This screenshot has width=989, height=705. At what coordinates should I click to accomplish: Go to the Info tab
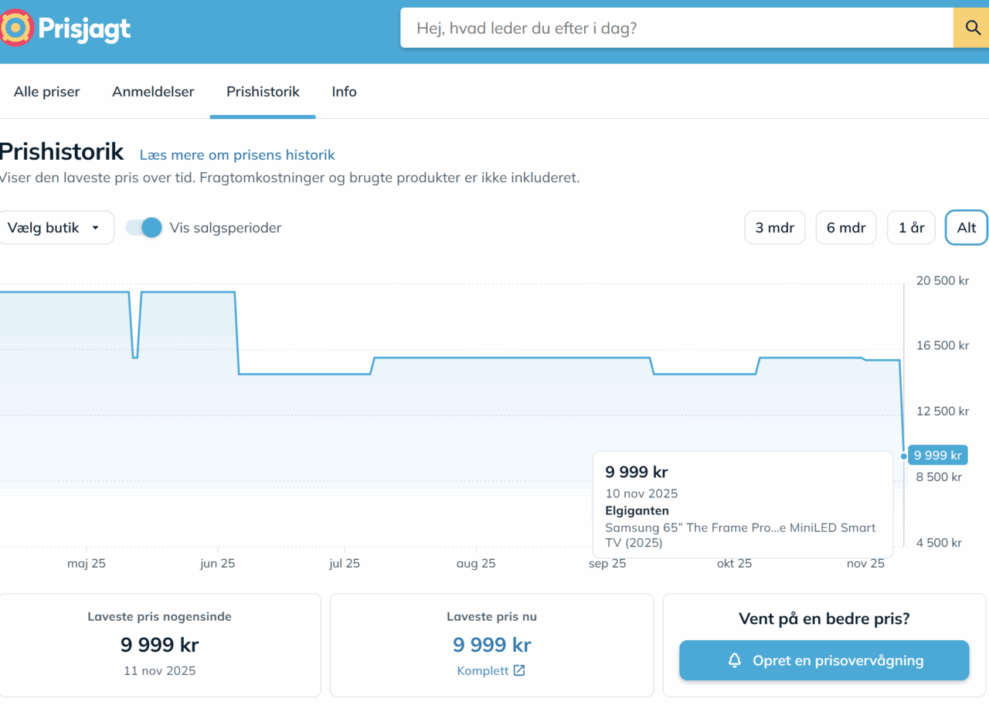[344, 92]
